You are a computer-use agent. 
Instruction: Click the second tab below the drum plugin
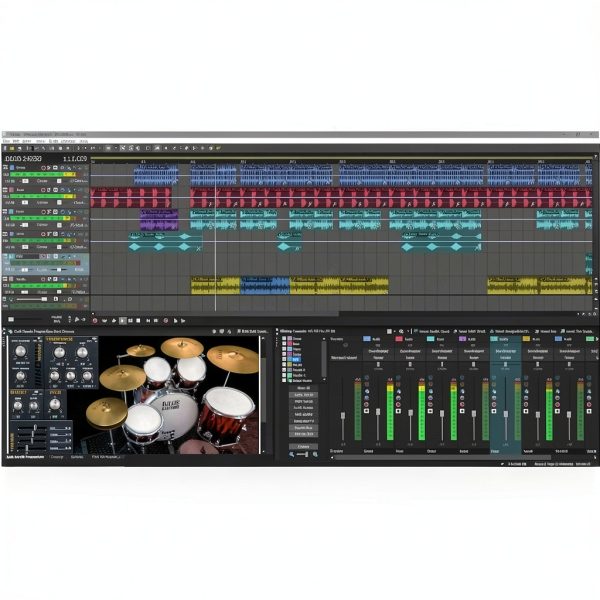[57, 457]
